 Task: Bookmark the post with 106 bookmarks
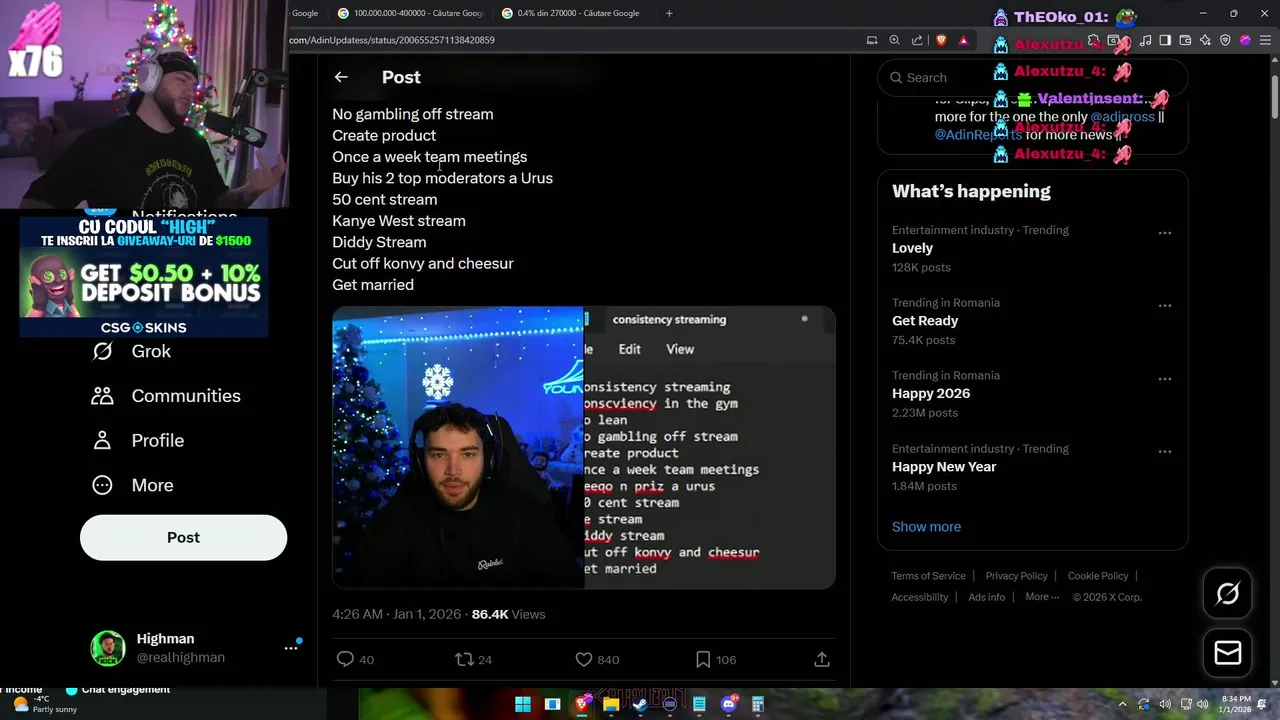click(703, 659)
